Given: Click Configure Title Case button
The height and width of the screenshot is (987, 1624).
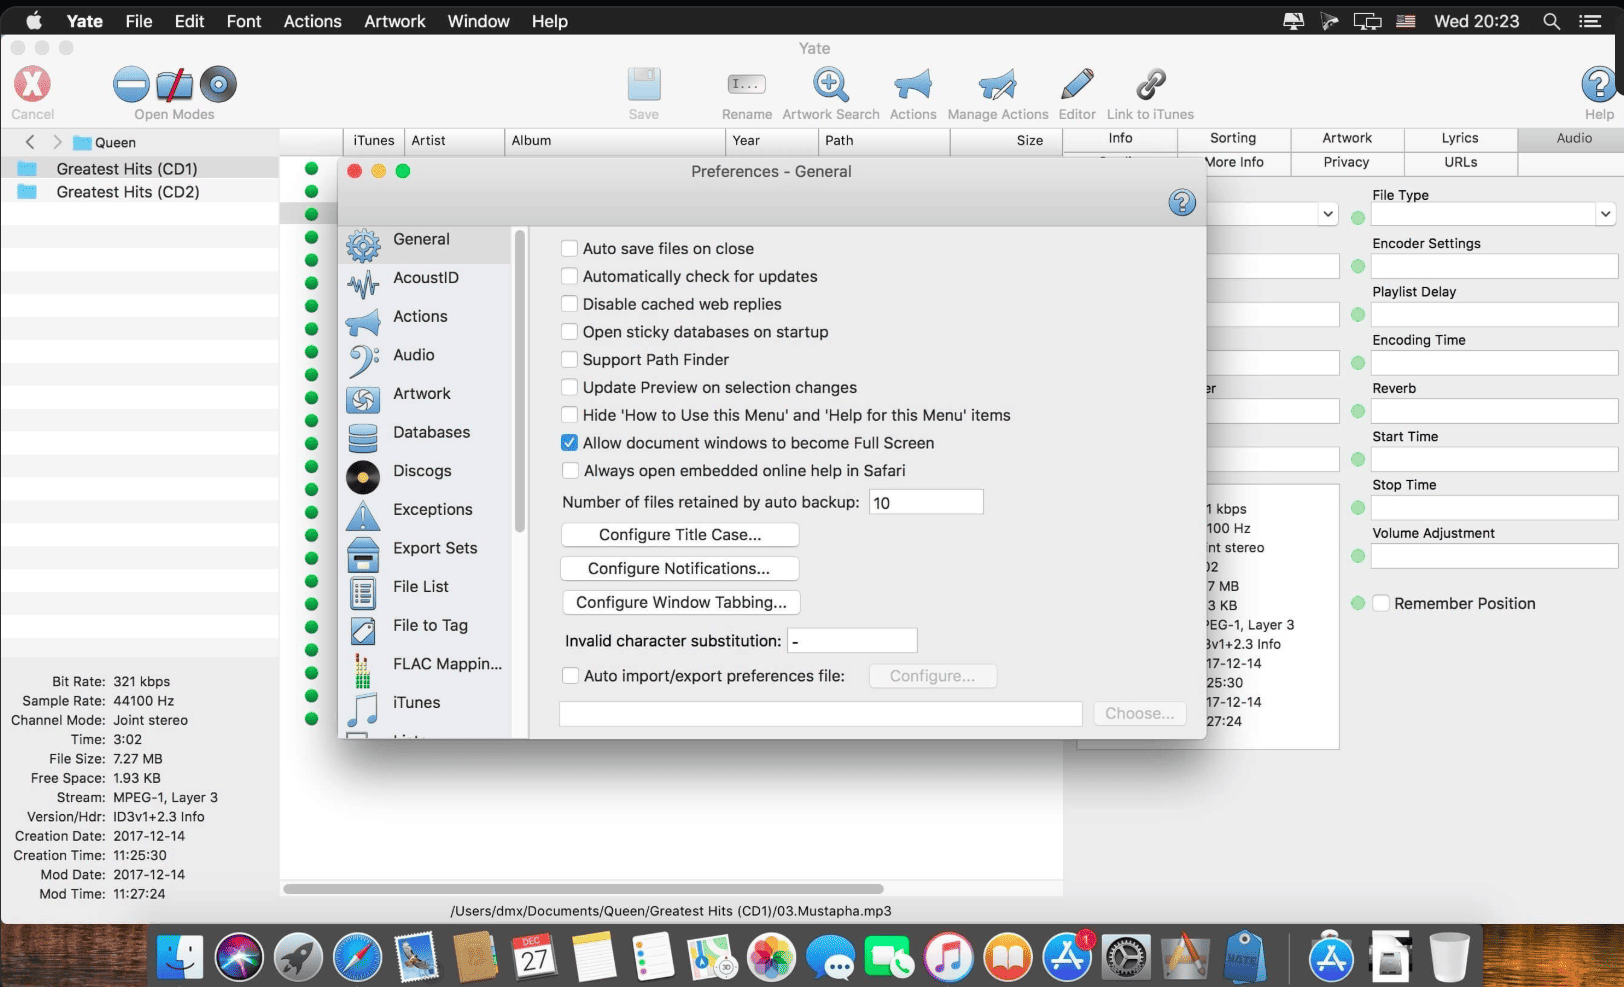Looking at the screenshot, I should point(680,536).
